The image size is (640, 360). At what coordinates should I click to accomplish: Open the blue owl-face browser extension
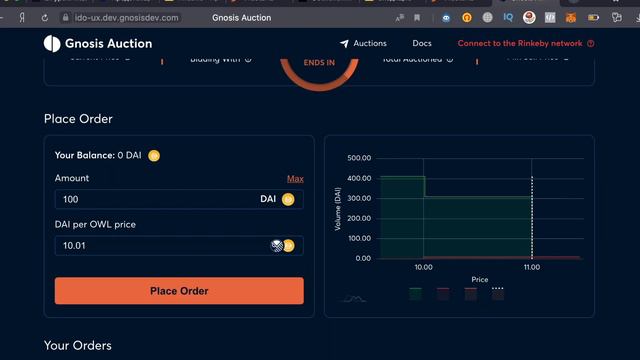pos(446,18)
